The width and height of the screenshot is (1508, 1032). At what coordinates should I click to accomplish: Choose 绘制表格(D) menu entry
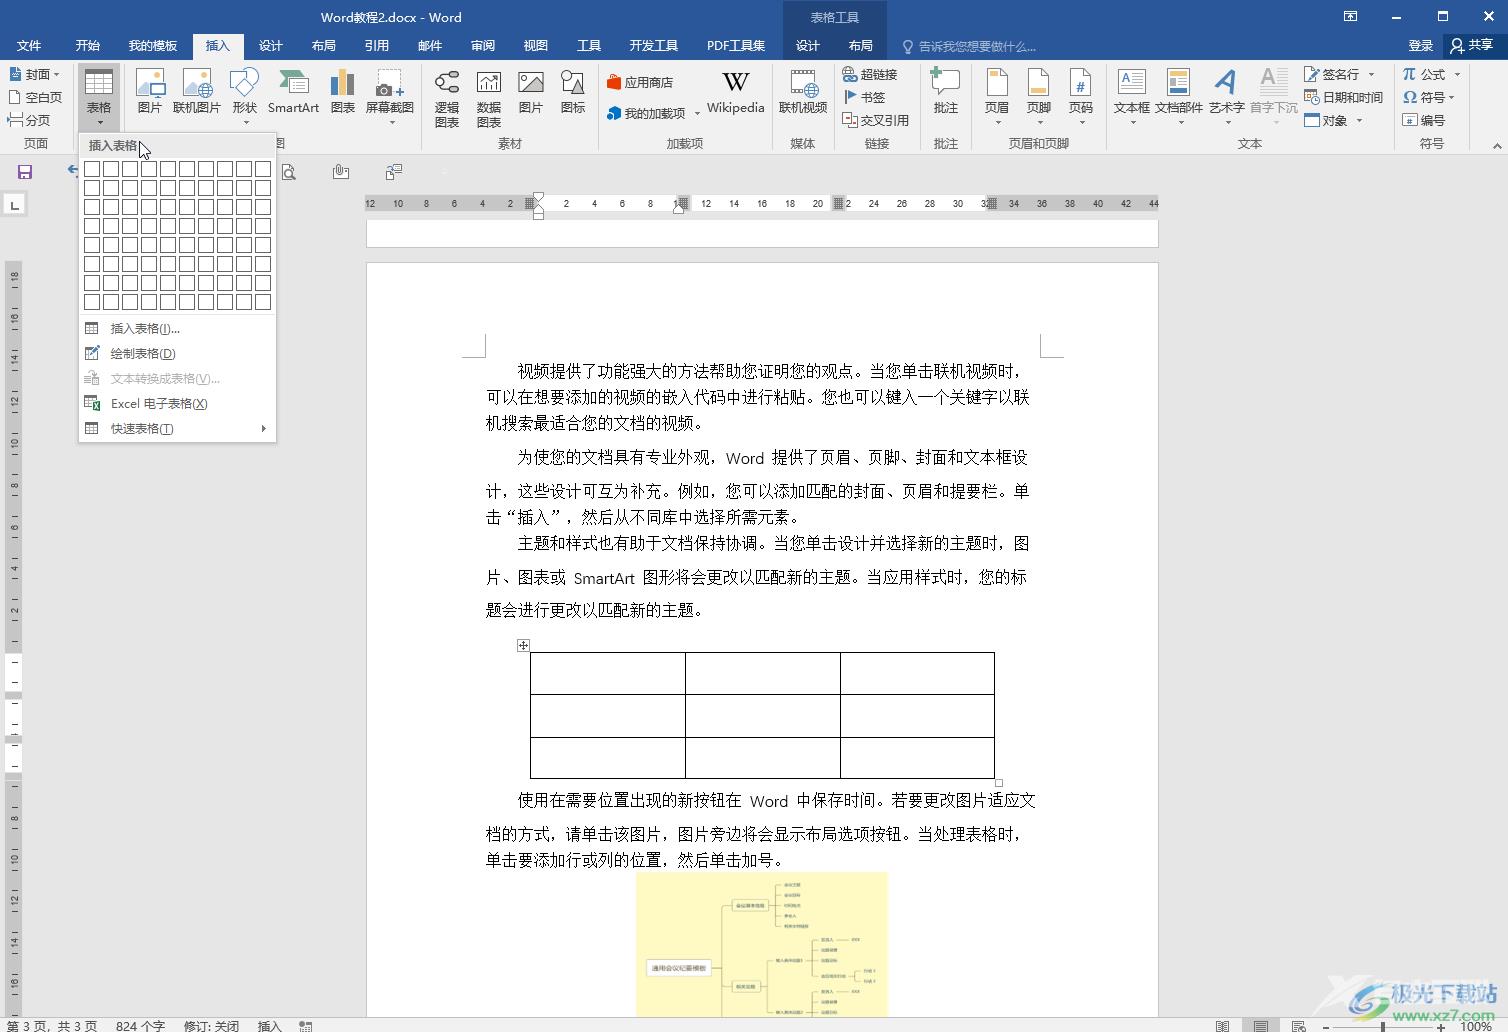click(177, 353)
